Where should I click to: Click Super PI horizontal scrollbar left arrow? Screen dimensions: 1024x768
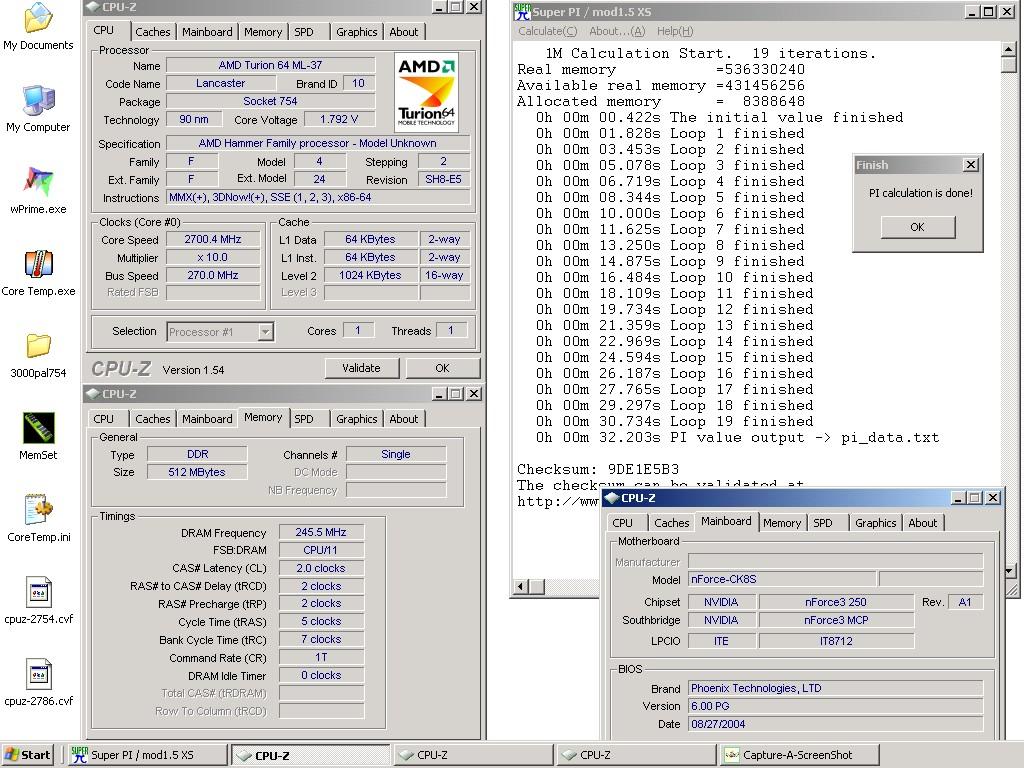pos(521,586)
